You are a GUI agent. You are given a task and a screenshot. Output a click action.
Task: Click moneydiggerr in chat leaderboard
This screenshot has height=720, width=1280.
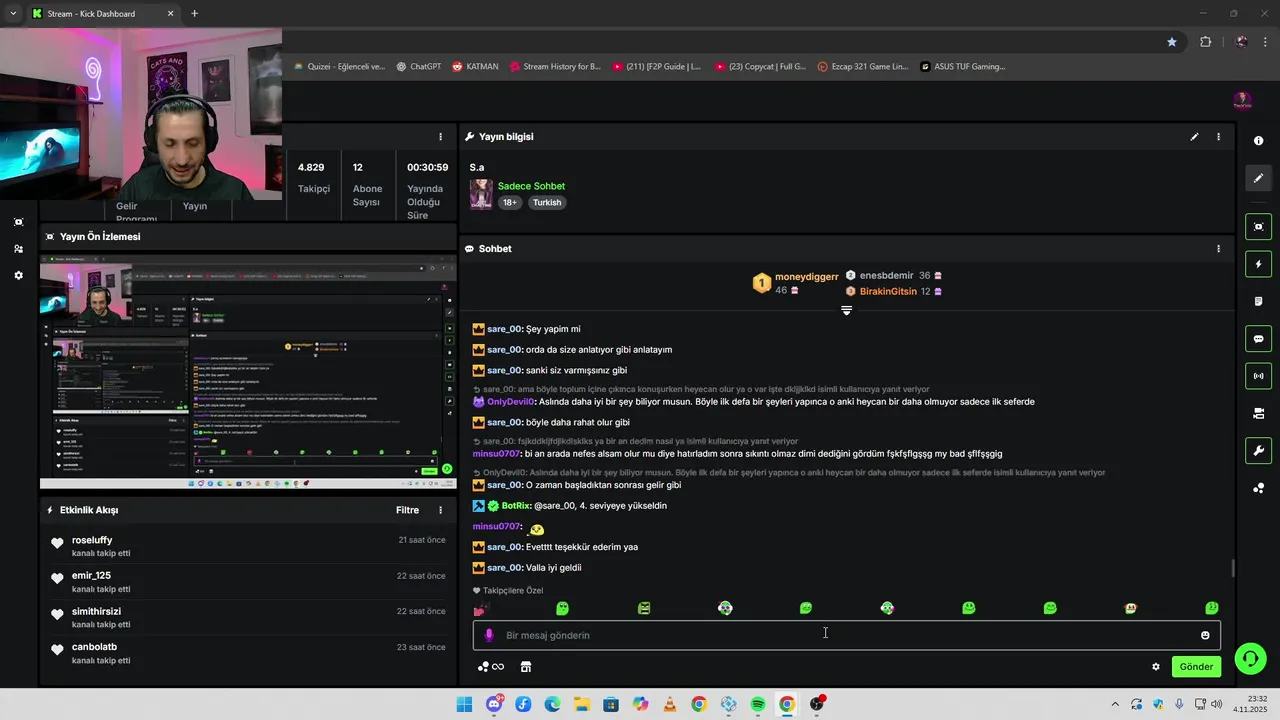tap(806, 277)
